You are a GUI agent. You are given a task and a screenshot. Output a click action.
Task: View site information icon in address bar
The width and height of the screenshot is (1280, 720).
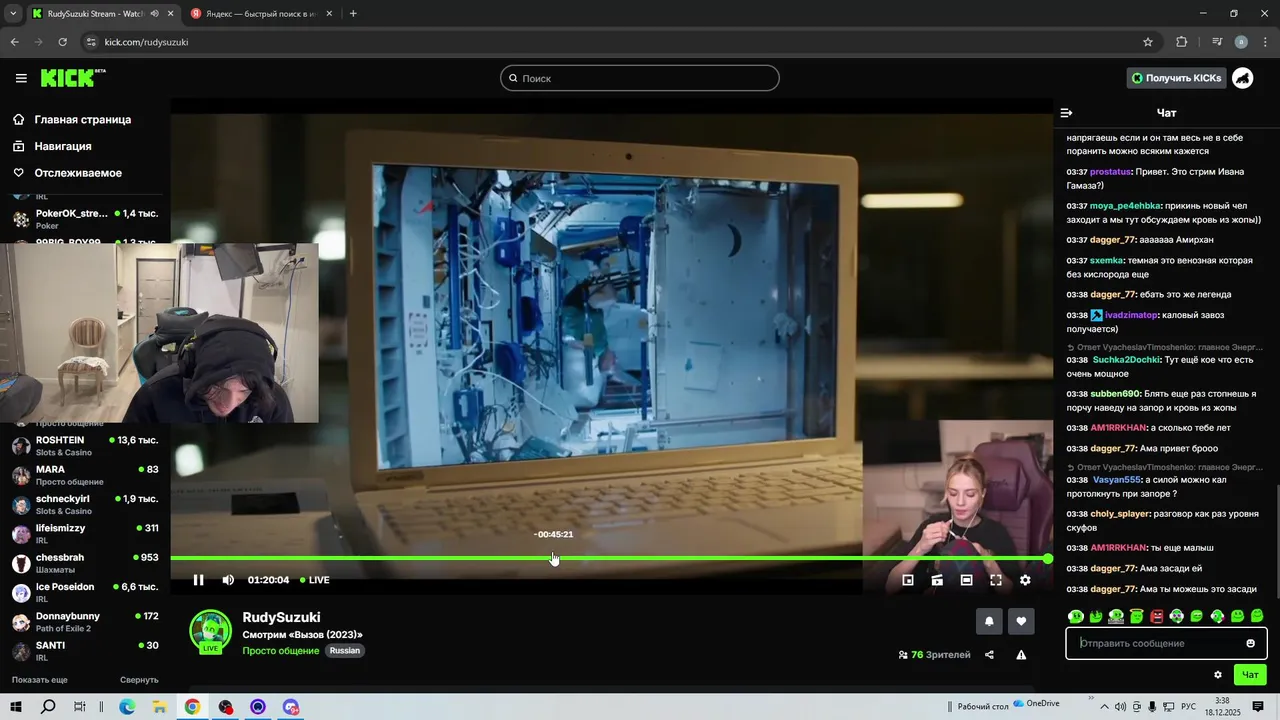coord(91,42)
